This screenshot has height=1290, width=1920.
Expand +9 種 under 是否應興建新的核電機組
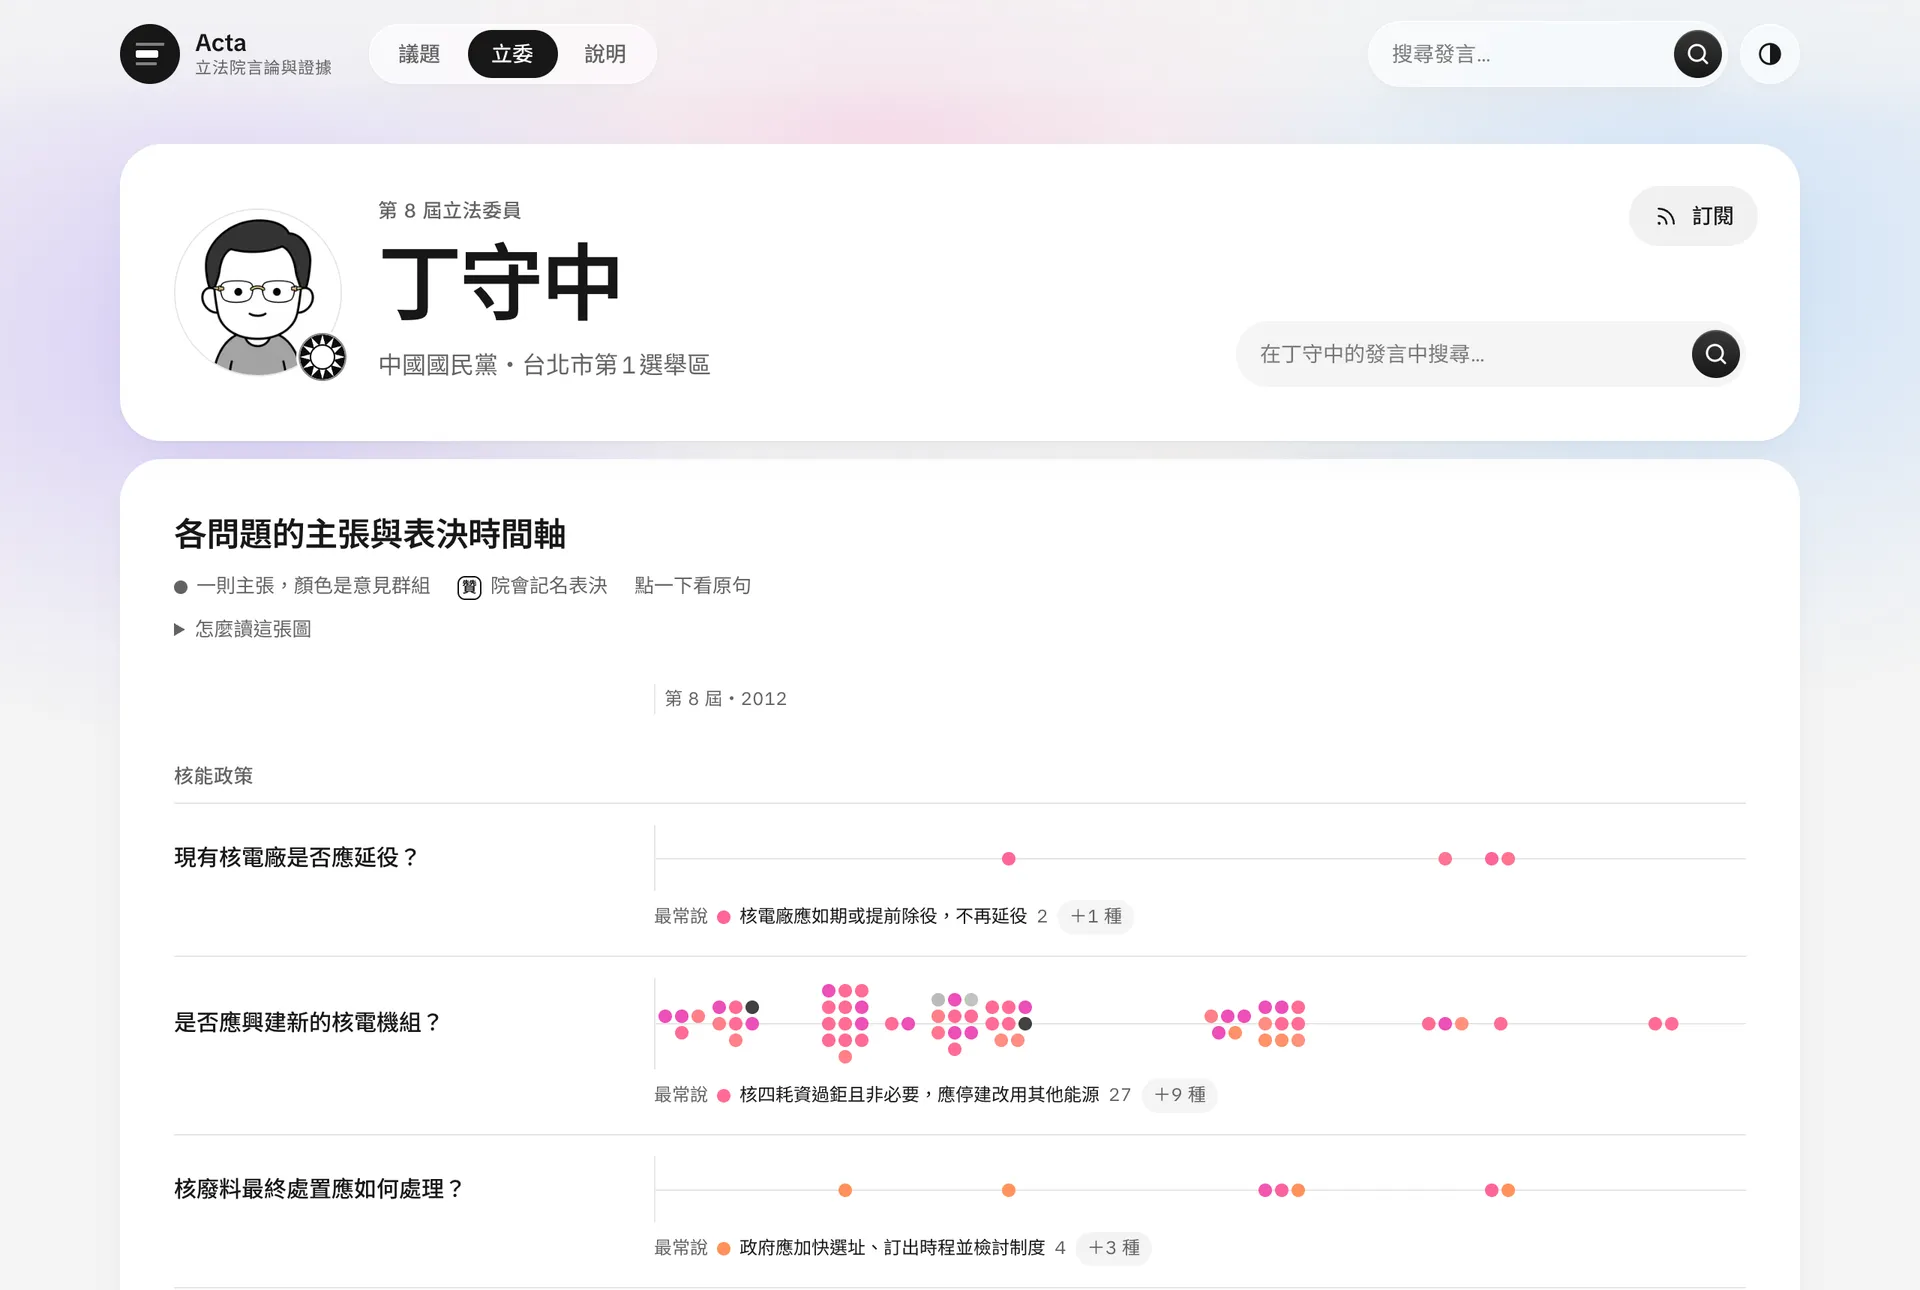tap(1180, 1095)
